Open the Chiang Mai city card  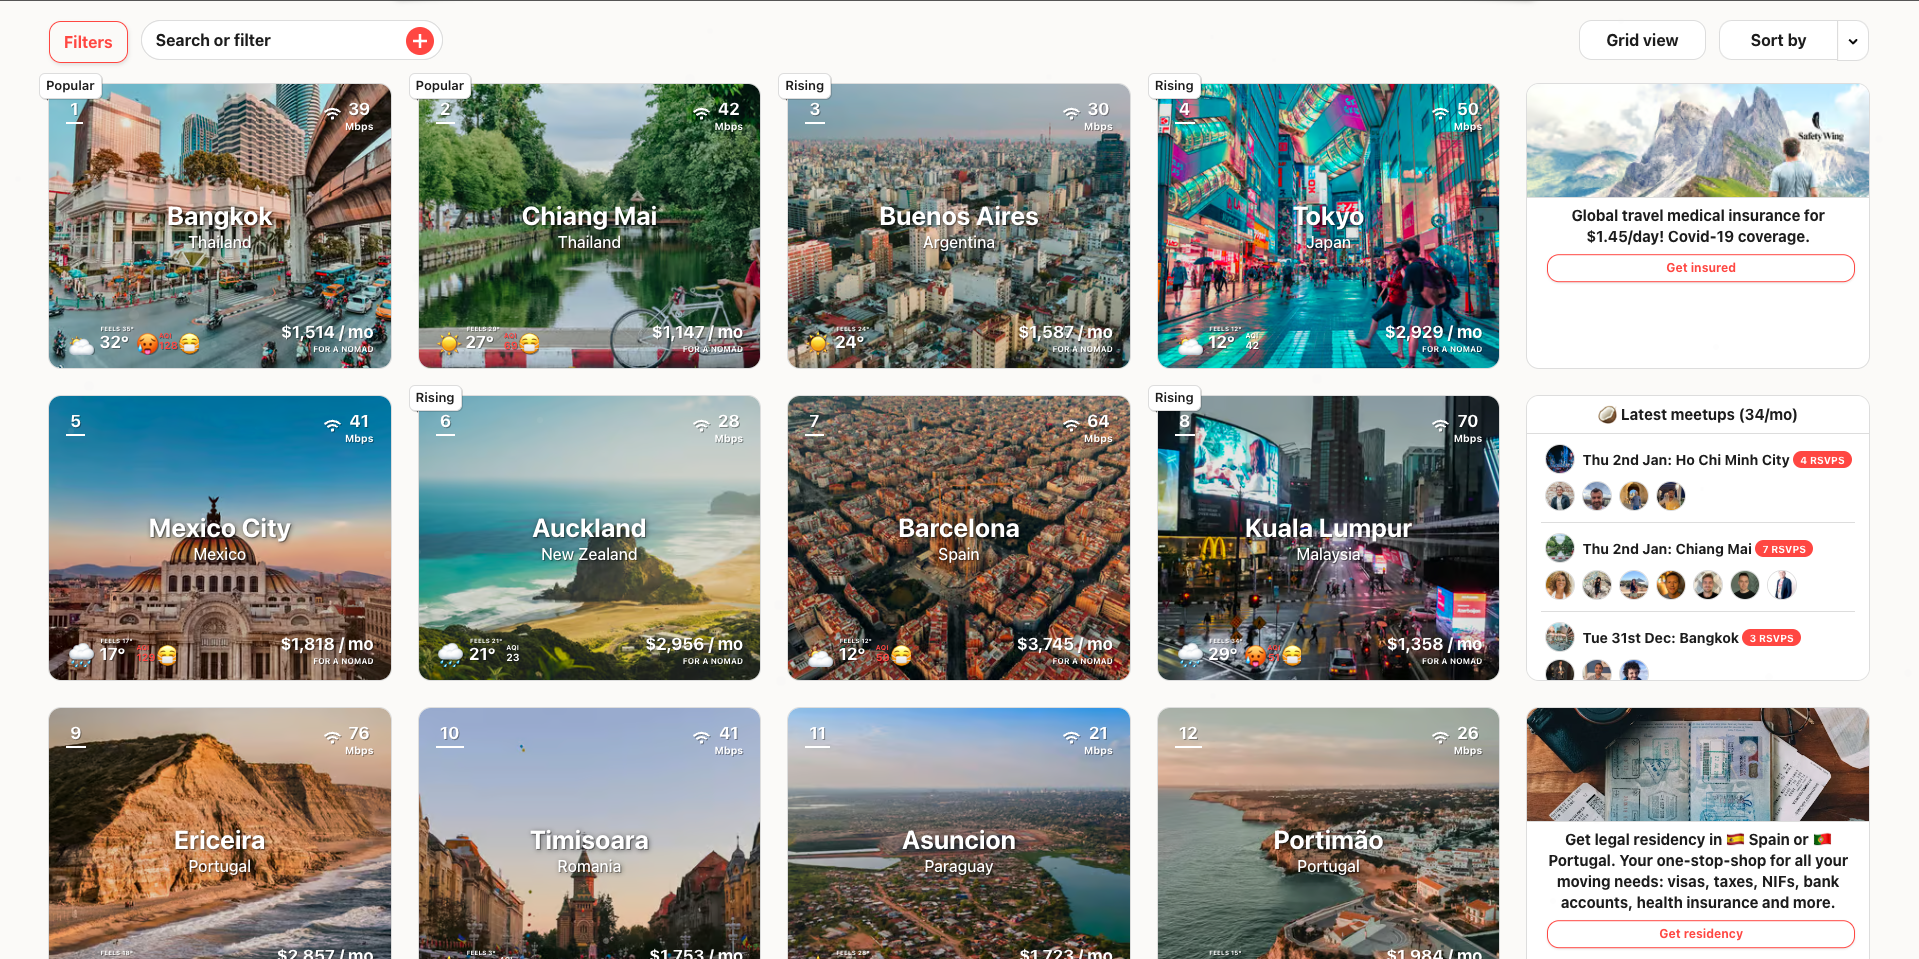coord(589,226)
